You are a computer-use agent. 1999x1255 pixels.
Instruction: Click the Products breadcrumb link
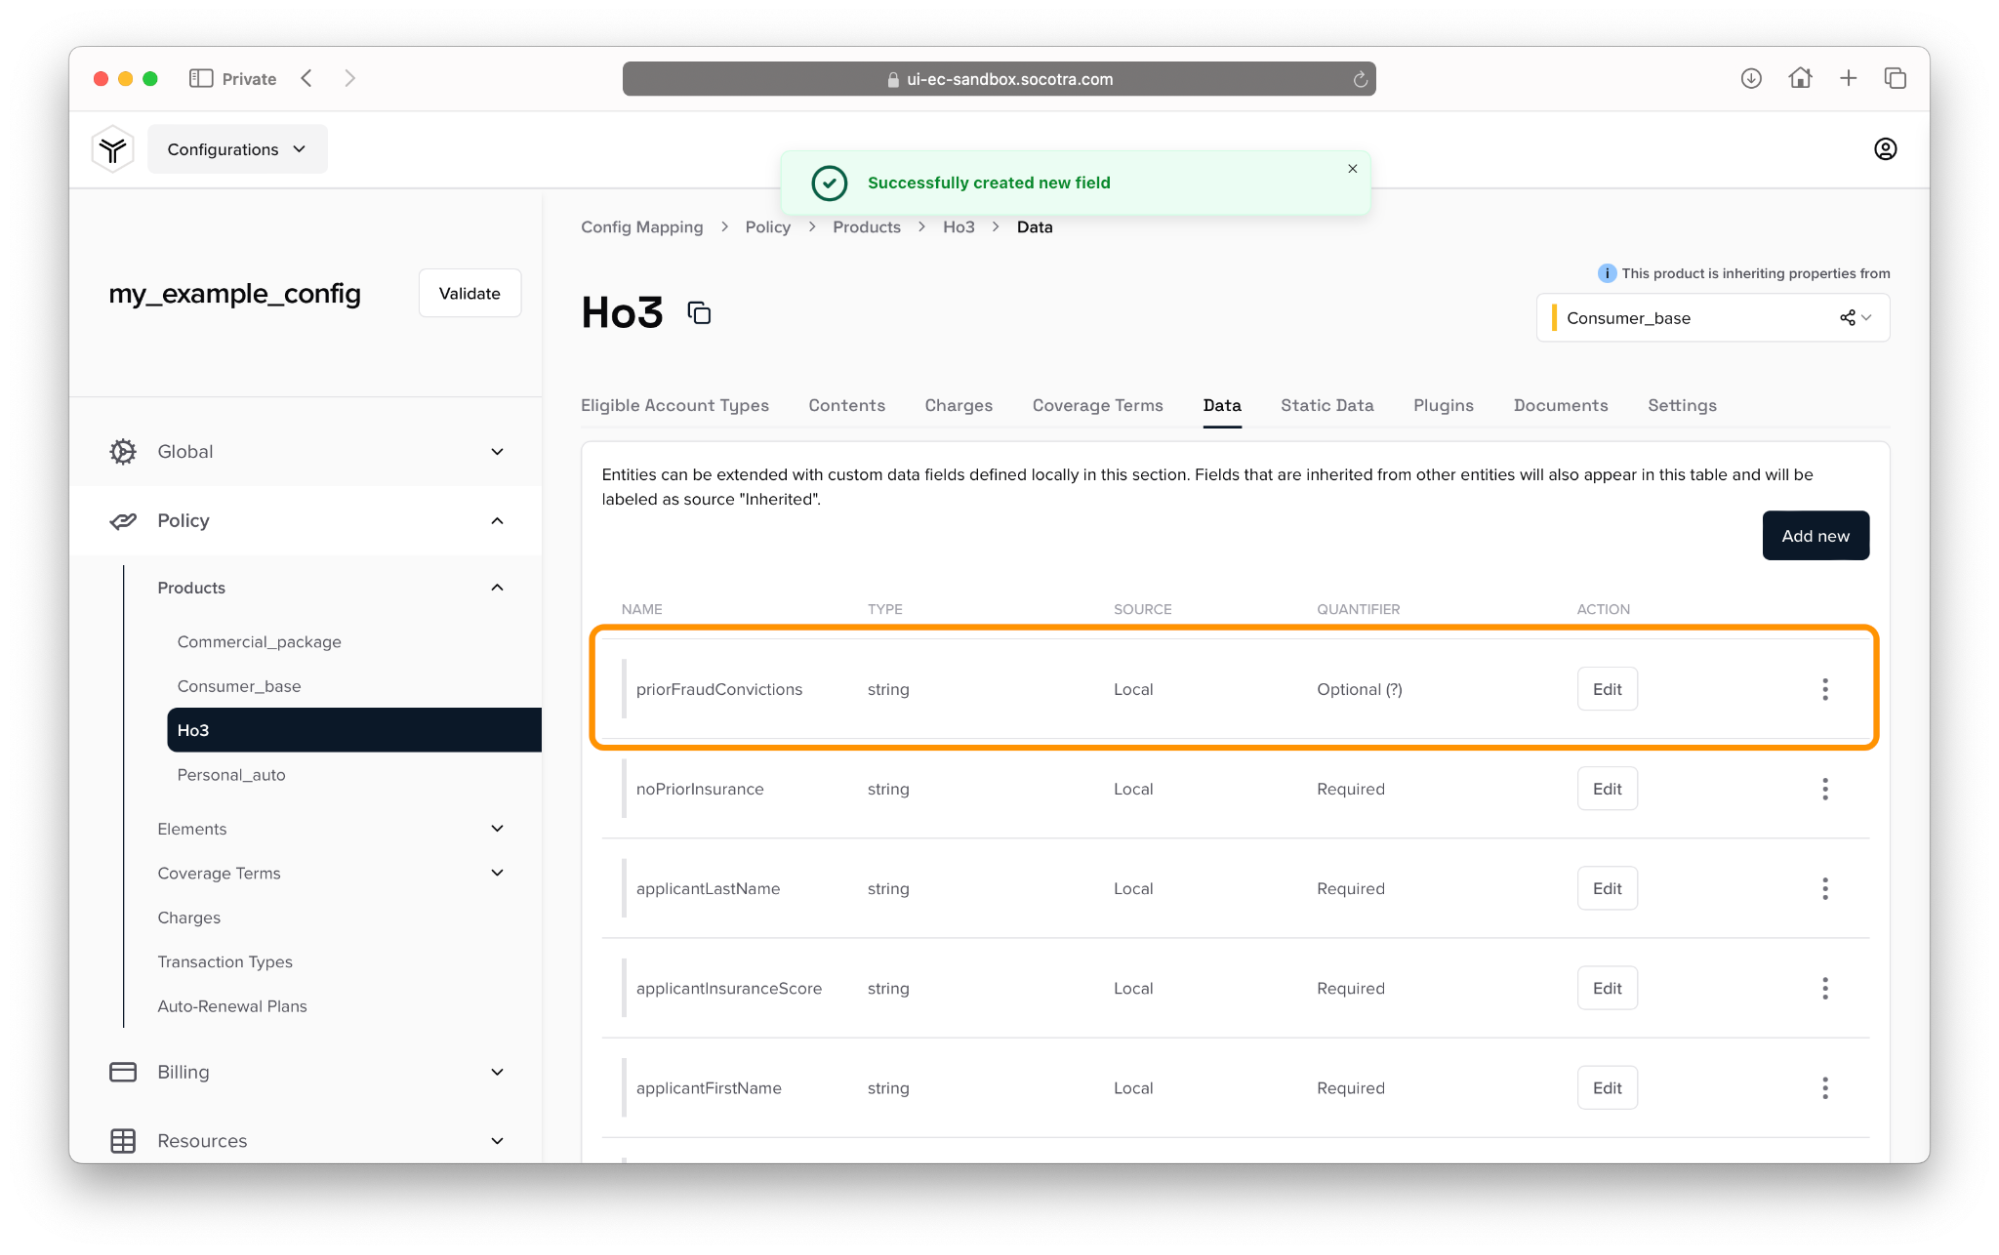coord(866,227)
